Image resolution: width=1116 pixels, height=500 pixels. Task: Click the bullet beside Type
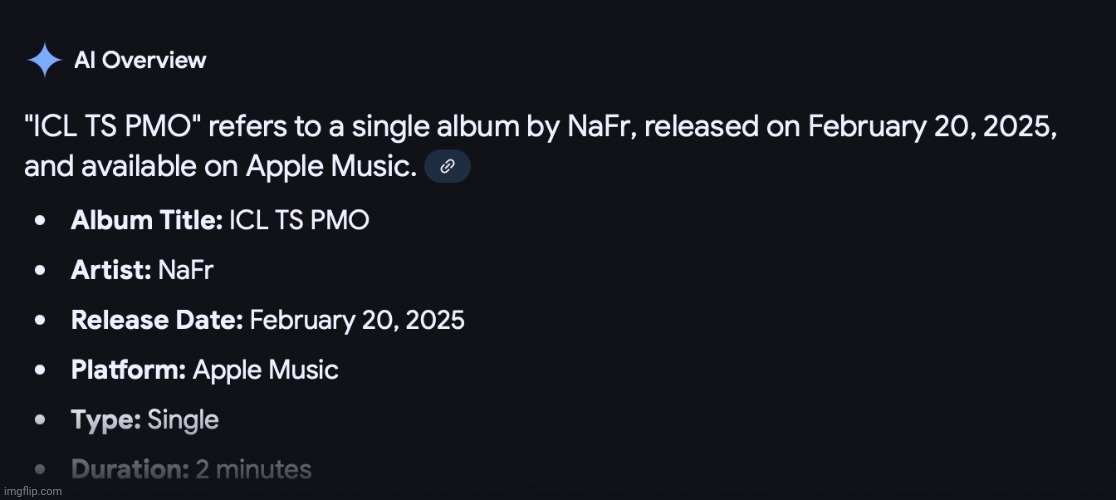click(38, 420)
